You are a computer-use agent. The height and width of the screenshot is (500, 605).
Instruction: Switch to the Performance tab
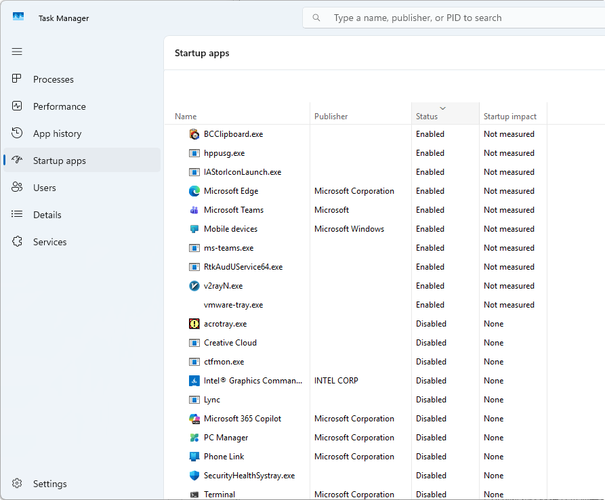pos(82,106)
